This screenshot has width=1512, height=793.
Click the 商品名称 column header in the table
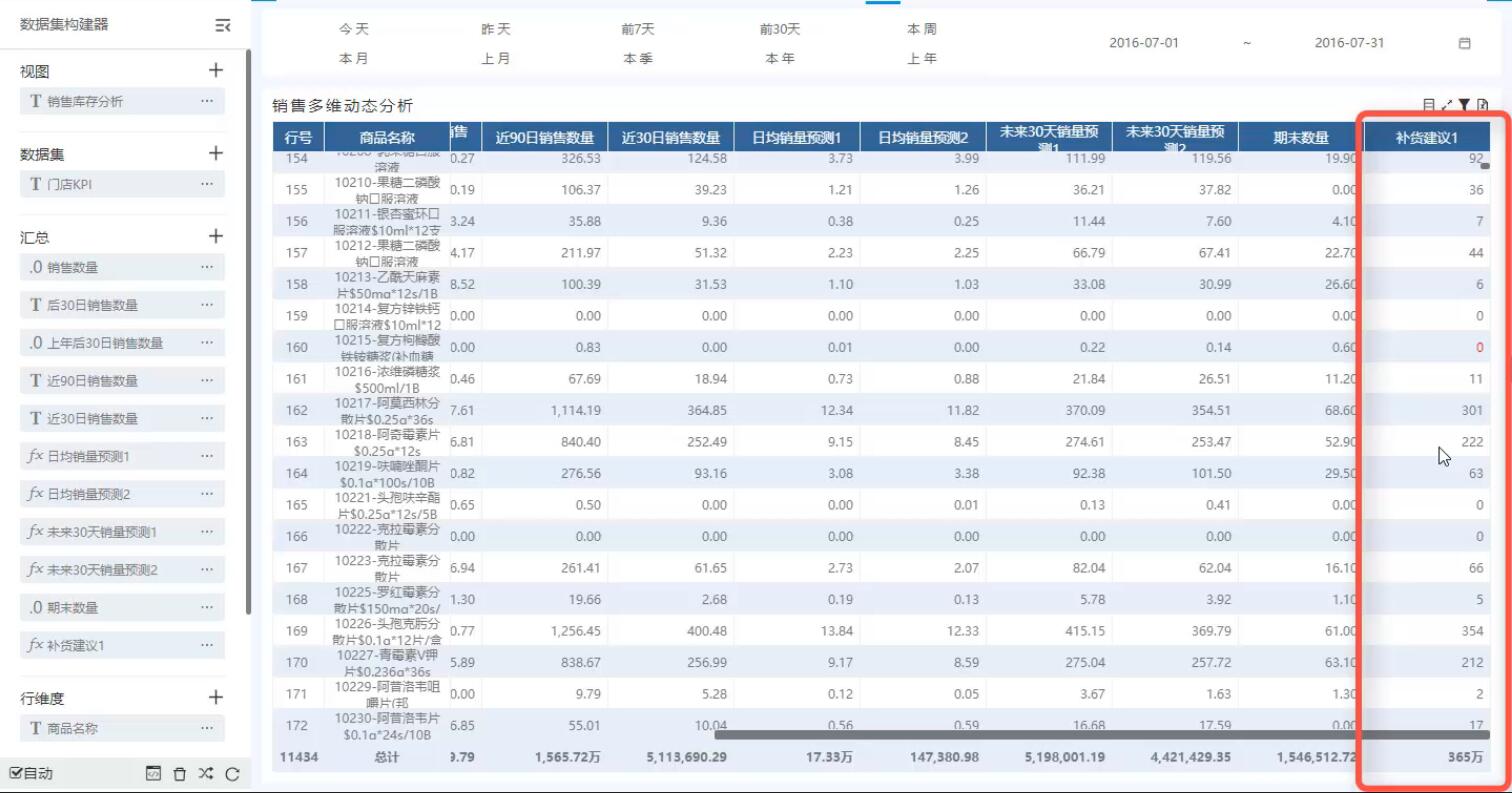pyautogui.click(x=387, y=137)
